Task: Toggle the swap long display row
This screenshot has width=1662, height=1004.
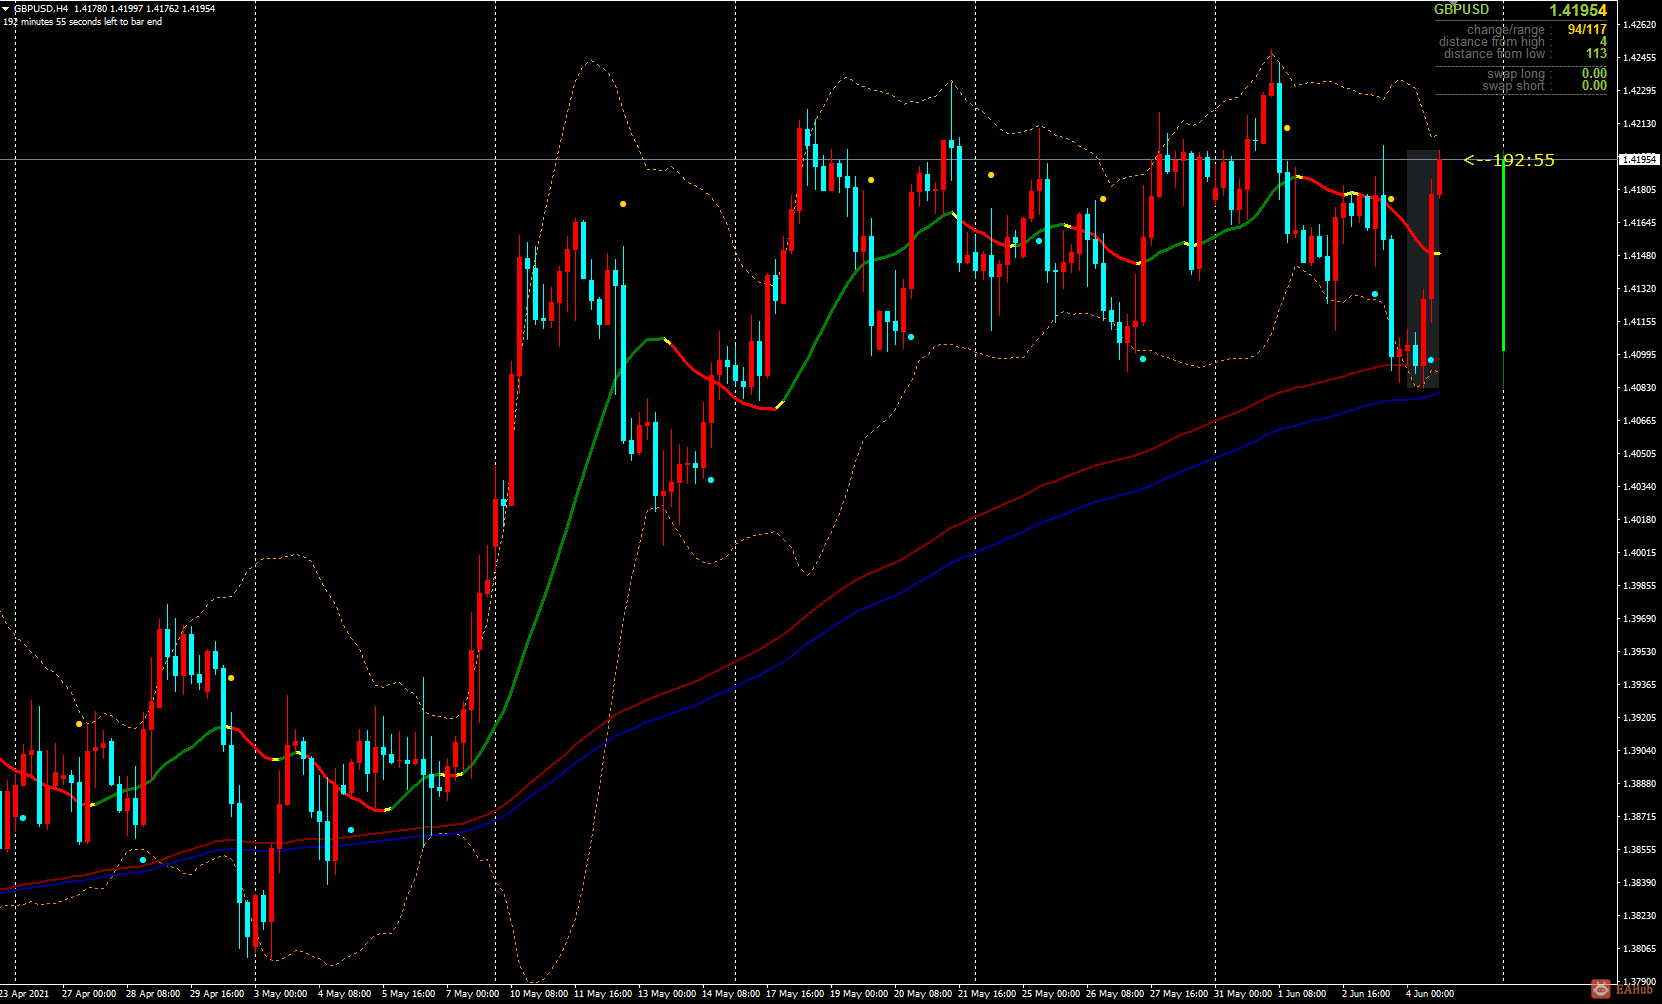Action: click(x=1517, y=73)
